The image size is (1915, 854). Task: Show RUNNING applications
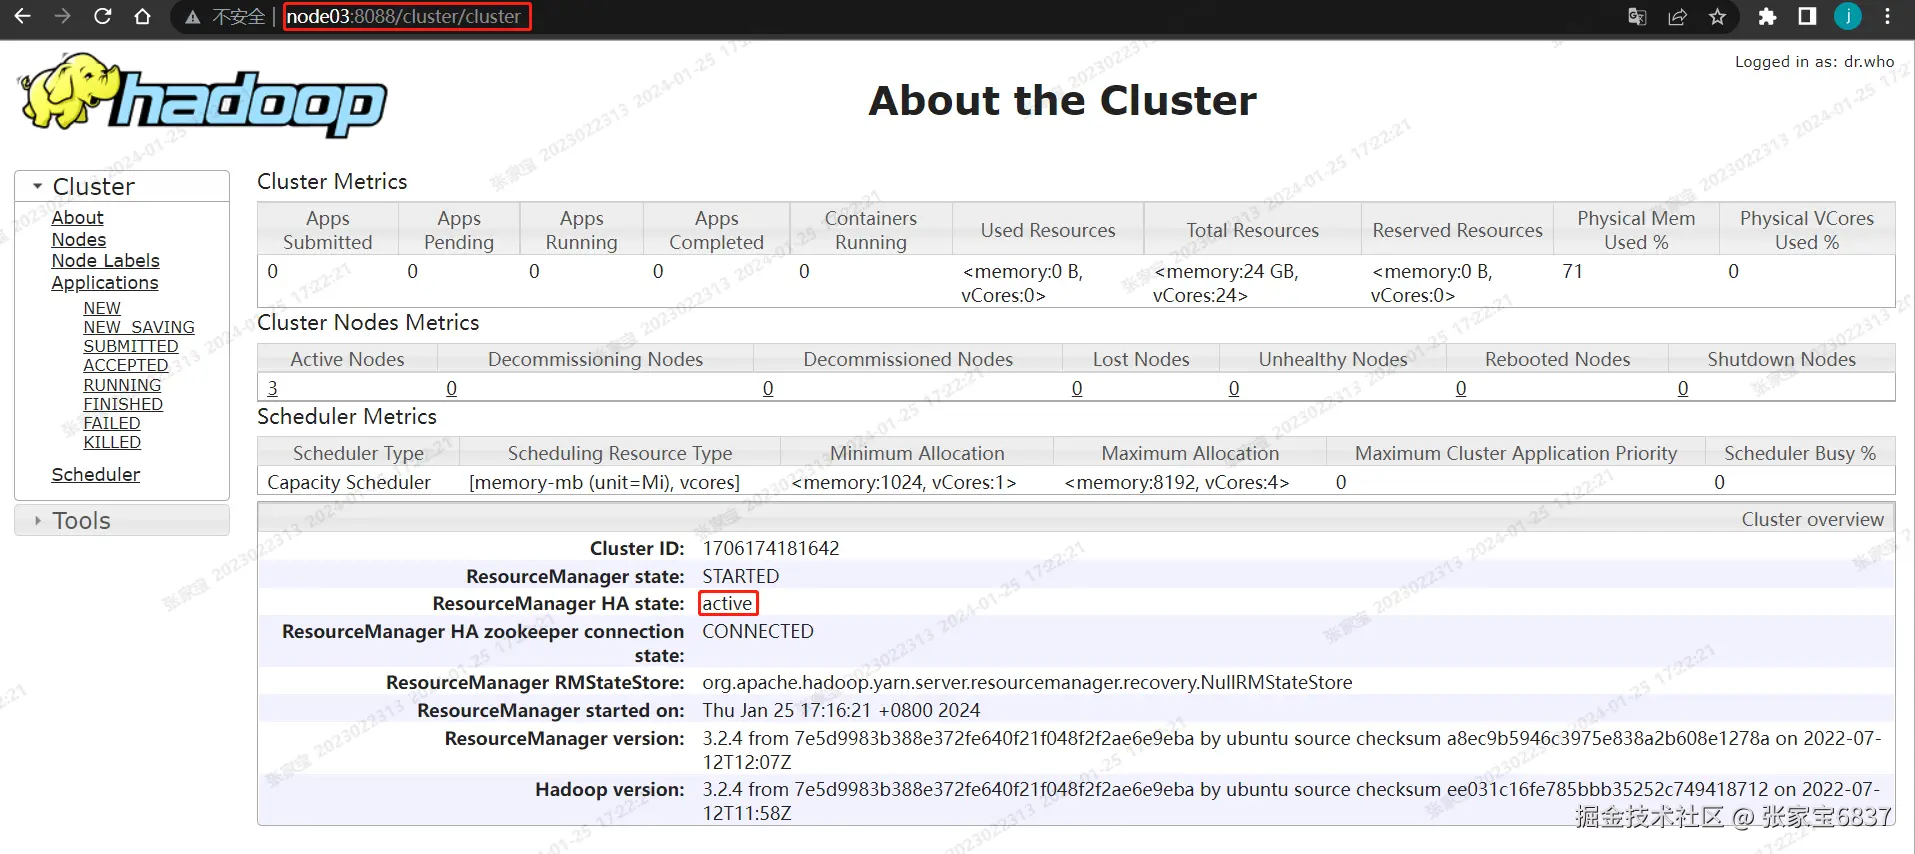pos(121,385)
